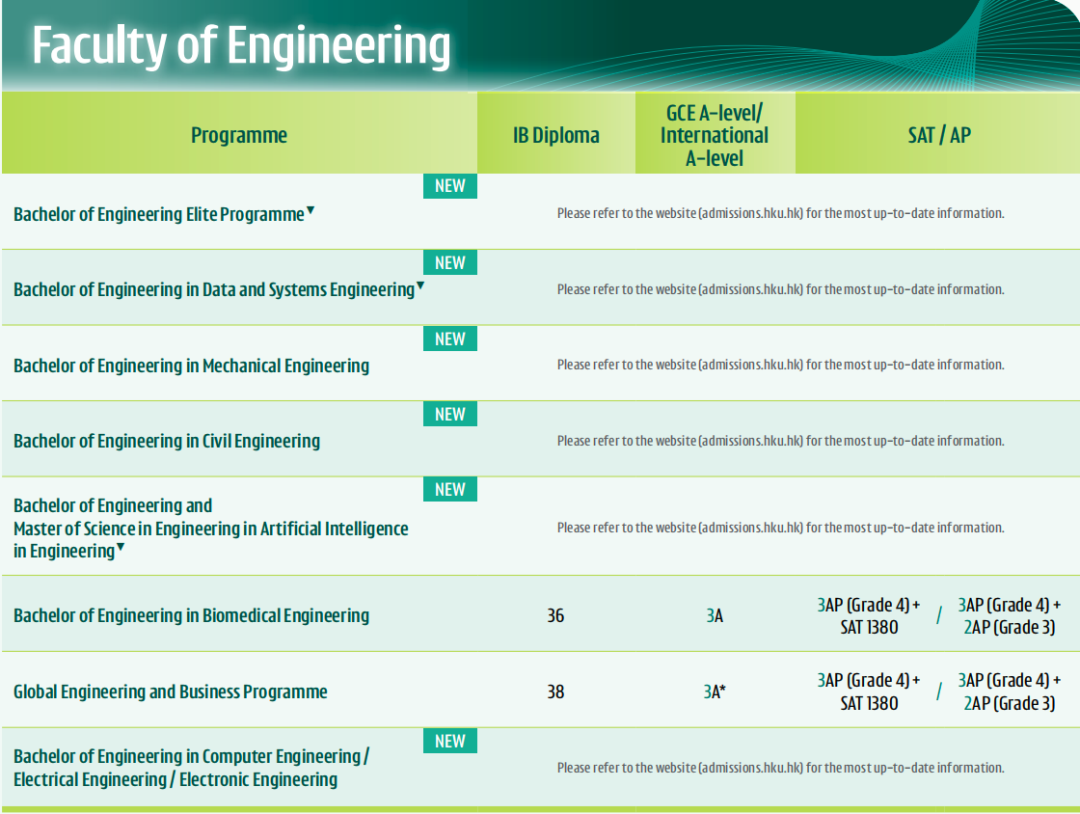Viewport: 1080px width, 814px height.
Task: Click website note in Artificial Intelligence row
Action: point(780,528)
